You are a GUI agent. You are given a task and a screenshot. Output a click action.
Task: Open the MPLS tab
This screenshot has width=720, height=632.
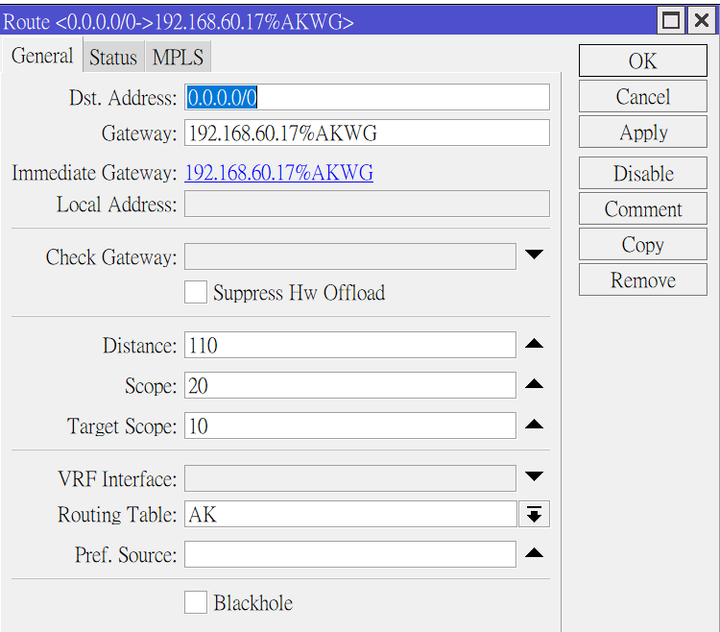coord(178,57)
